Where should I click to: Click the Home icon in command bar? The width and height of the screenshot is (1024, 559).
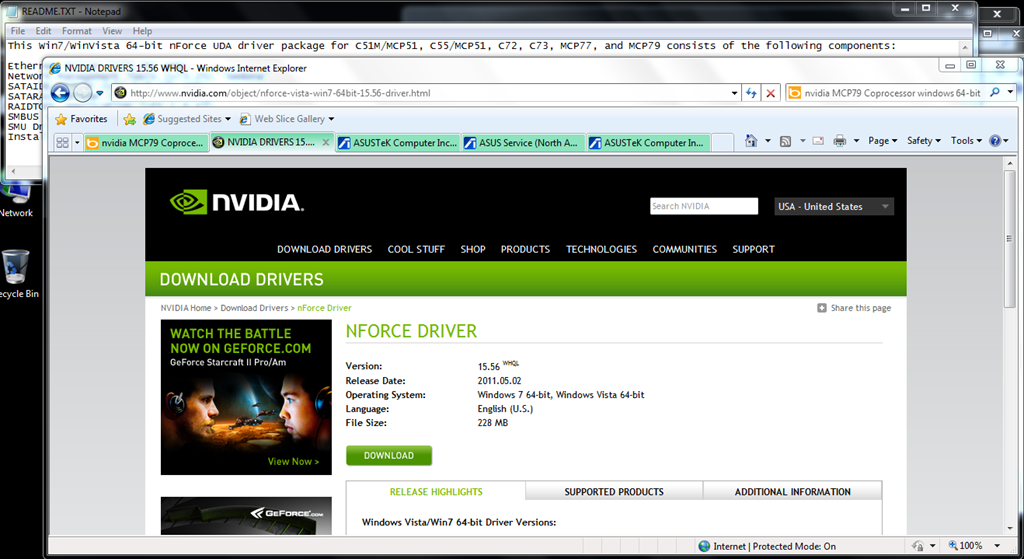tap(751, 141)
